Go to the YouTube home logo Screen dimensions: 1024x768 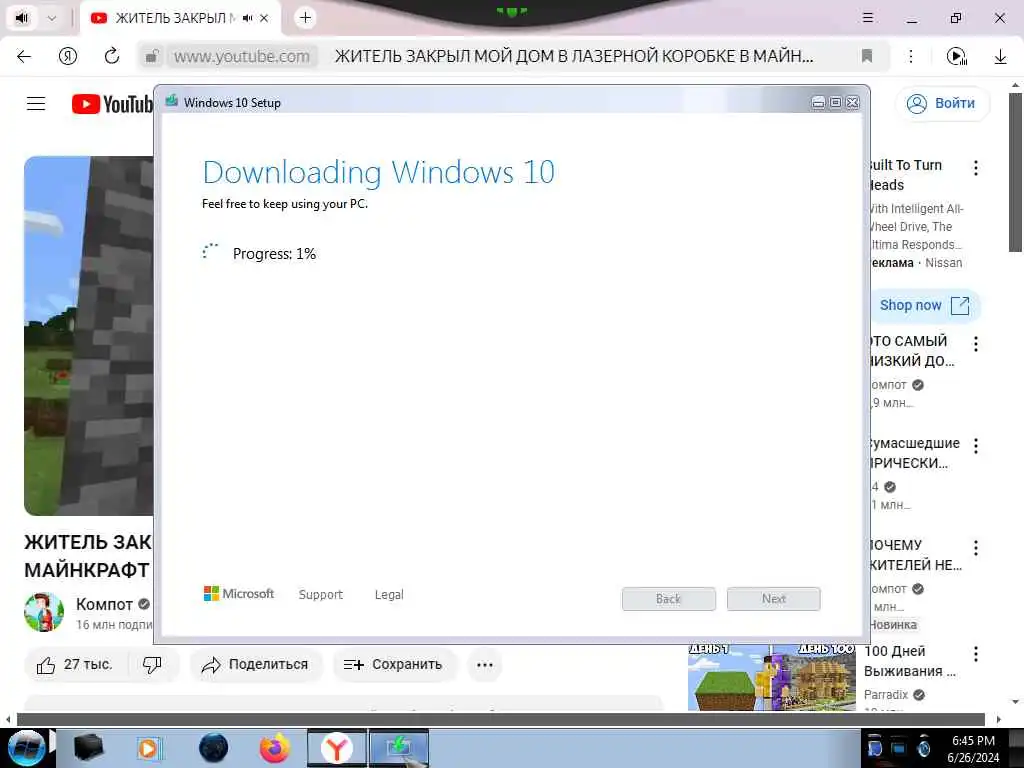tap(112, 104)
